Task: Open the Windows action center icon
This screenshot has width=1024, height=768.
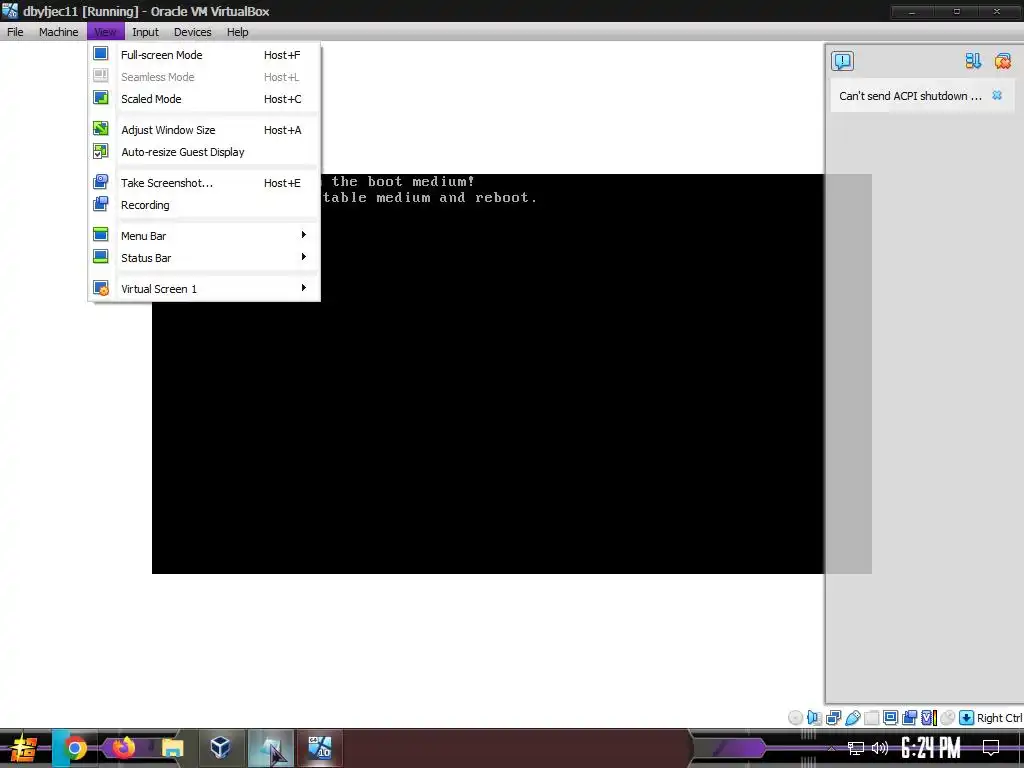Action: pyautogui.click(x=991, y=748)
